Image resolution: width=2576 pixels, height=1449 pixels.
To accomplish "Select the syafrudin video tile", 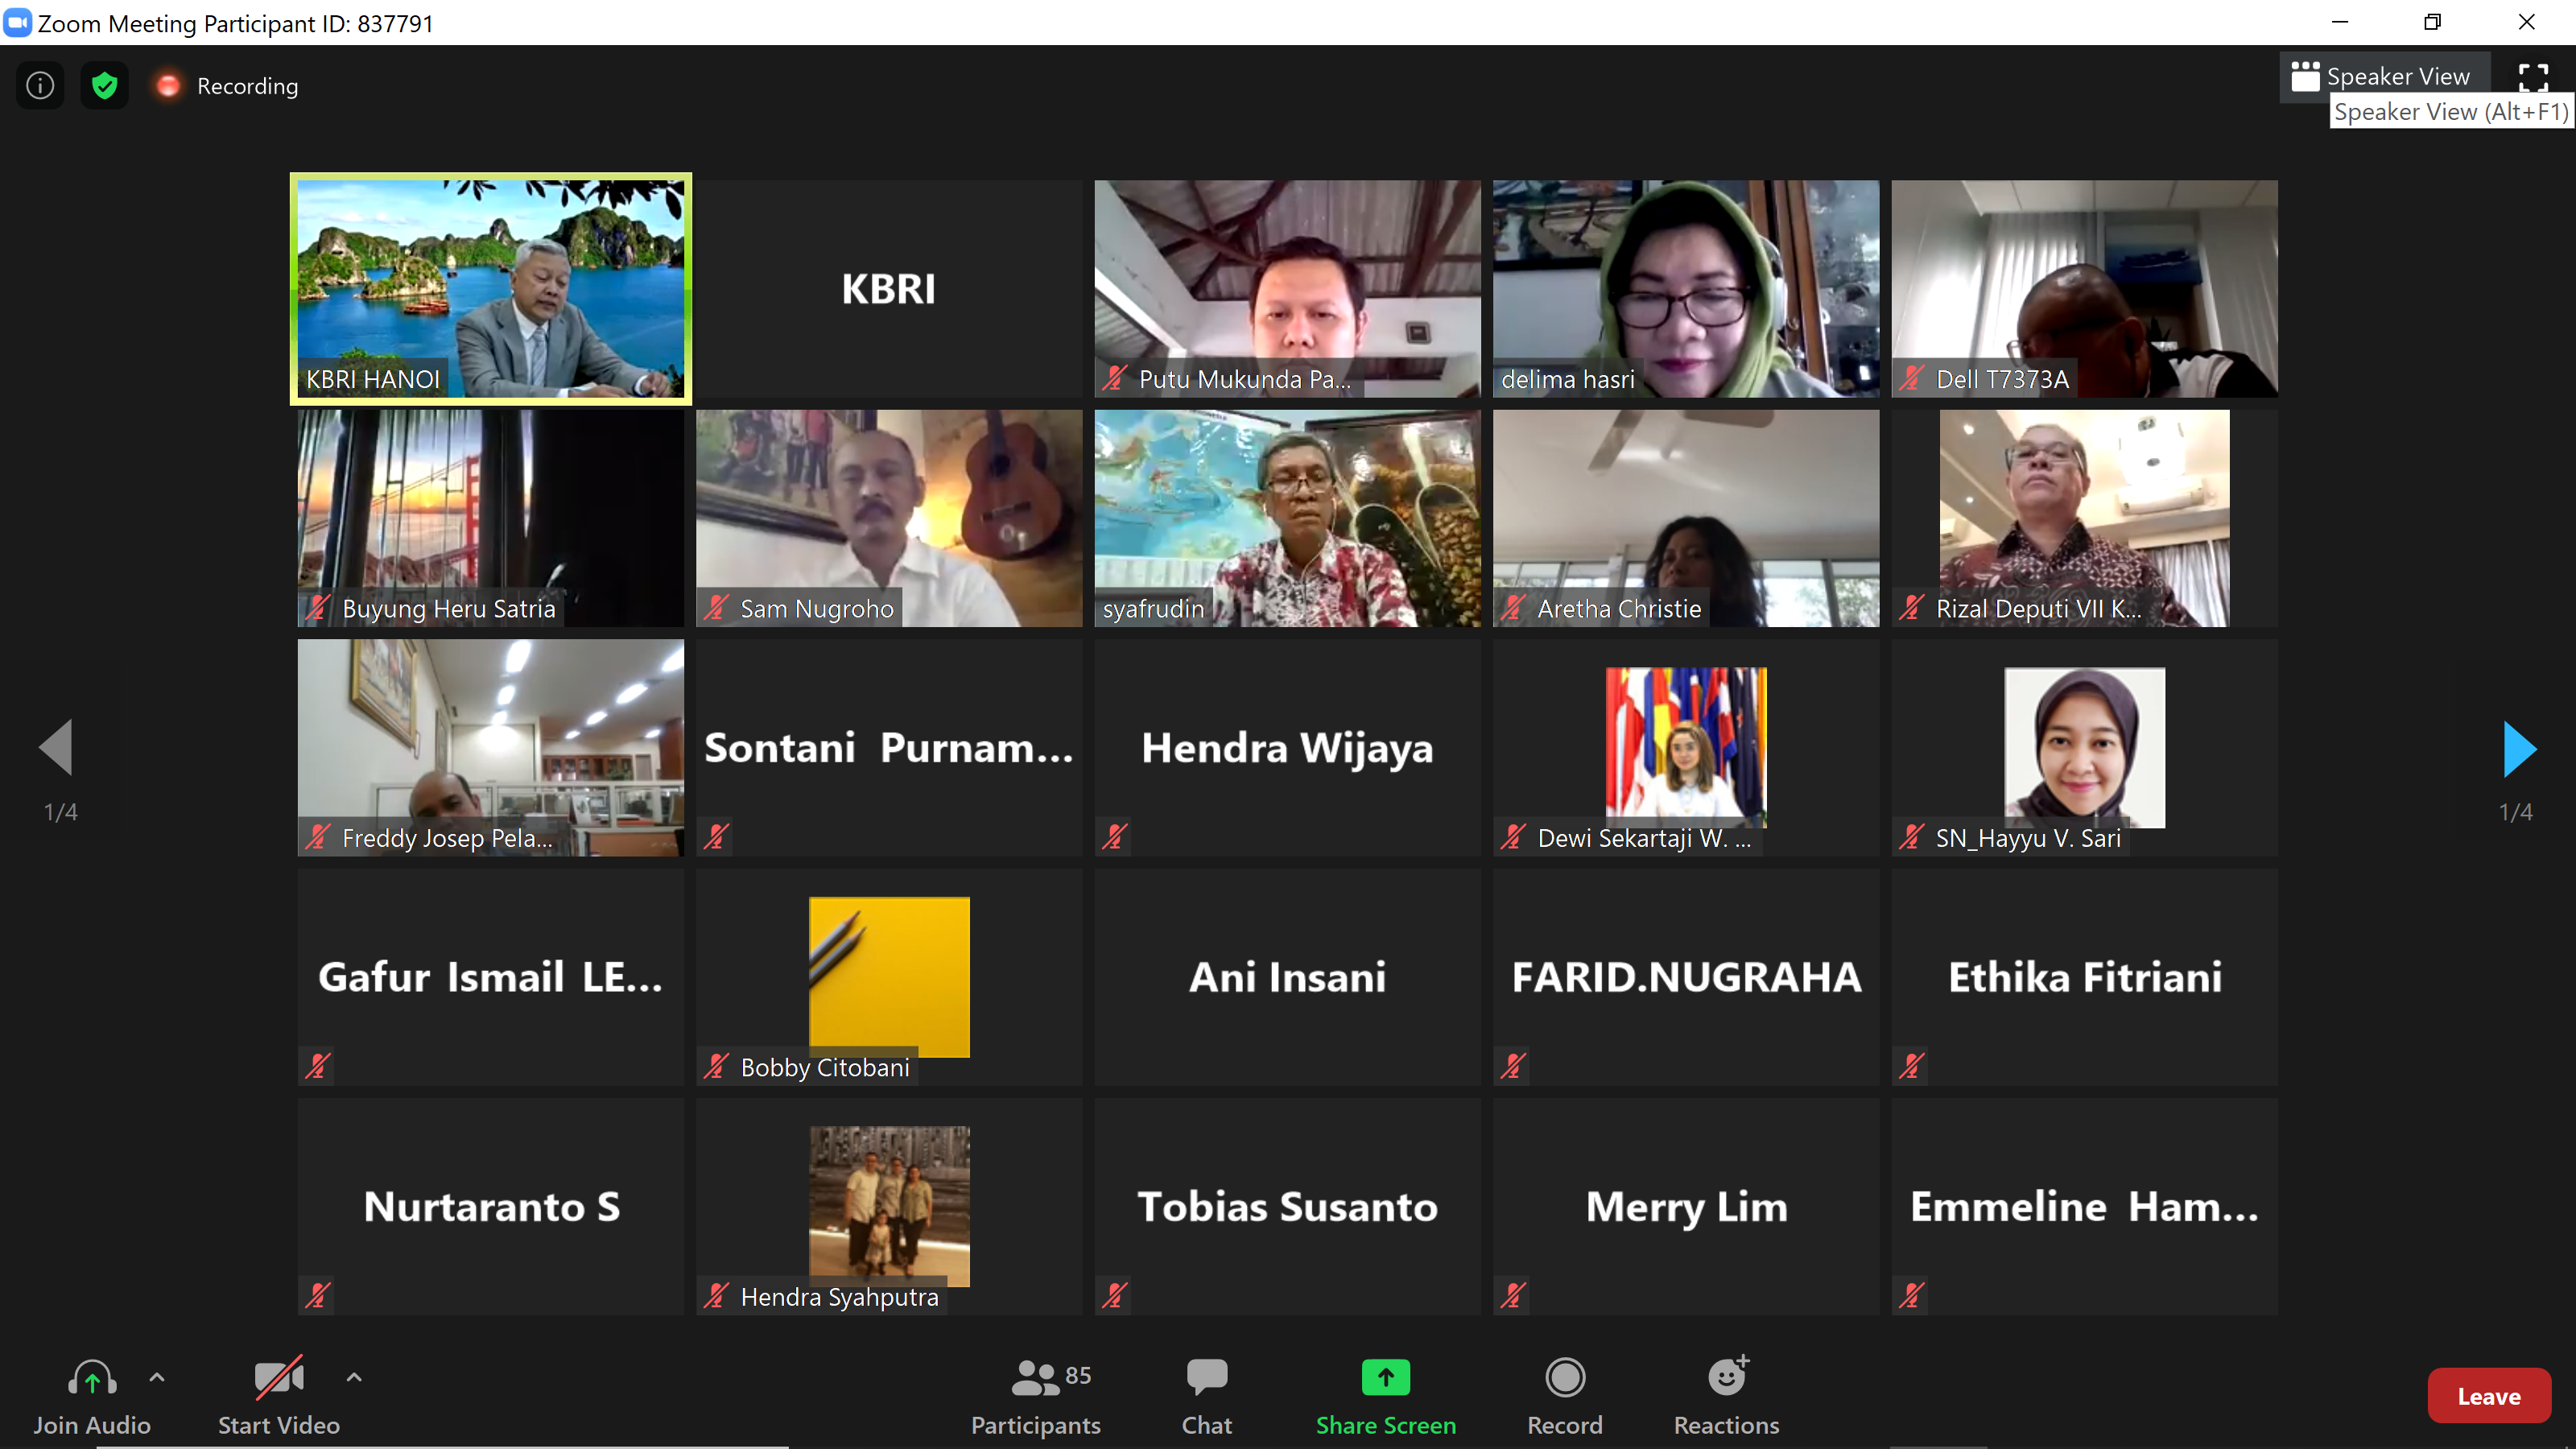I will pos(1287,518).
